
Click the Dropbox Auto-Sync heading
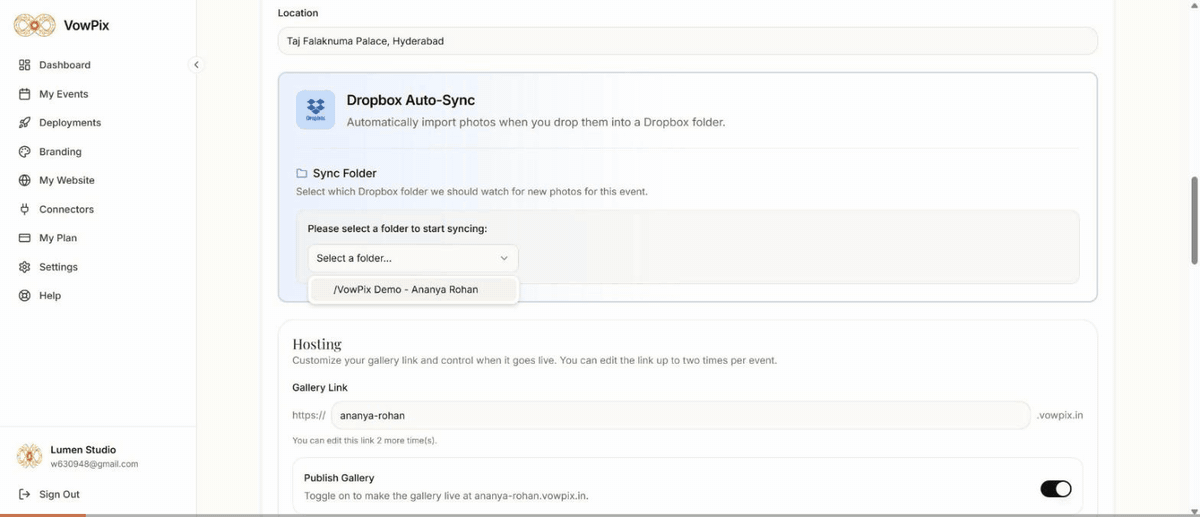pos(410,100)
